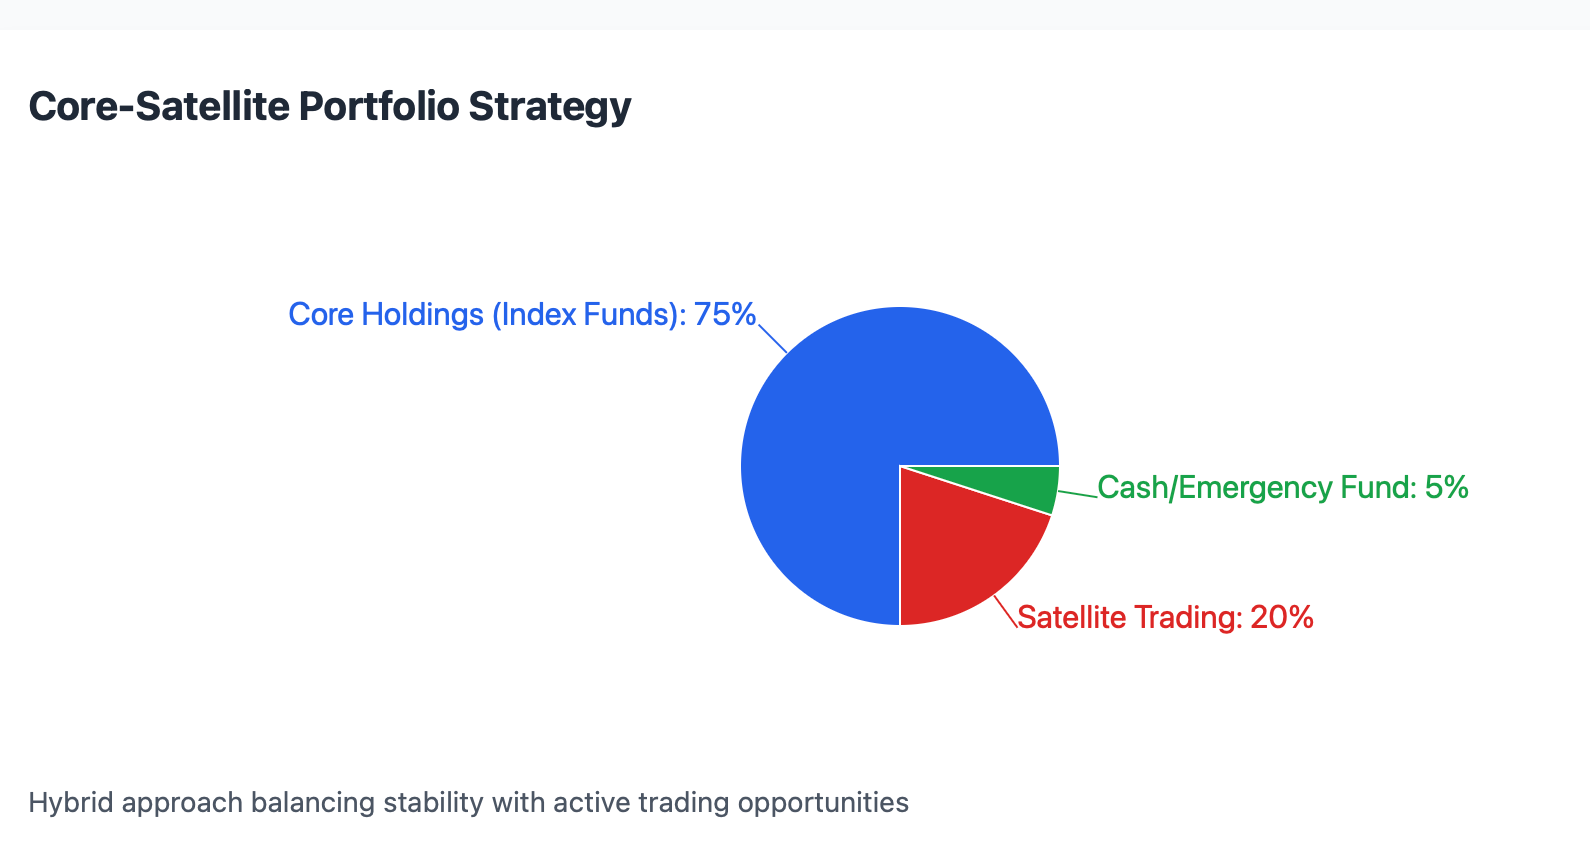The width and height of the screenshot is (1590, 841).
Task: Click the blue leader line to Core Holdings
Action: 772,338
